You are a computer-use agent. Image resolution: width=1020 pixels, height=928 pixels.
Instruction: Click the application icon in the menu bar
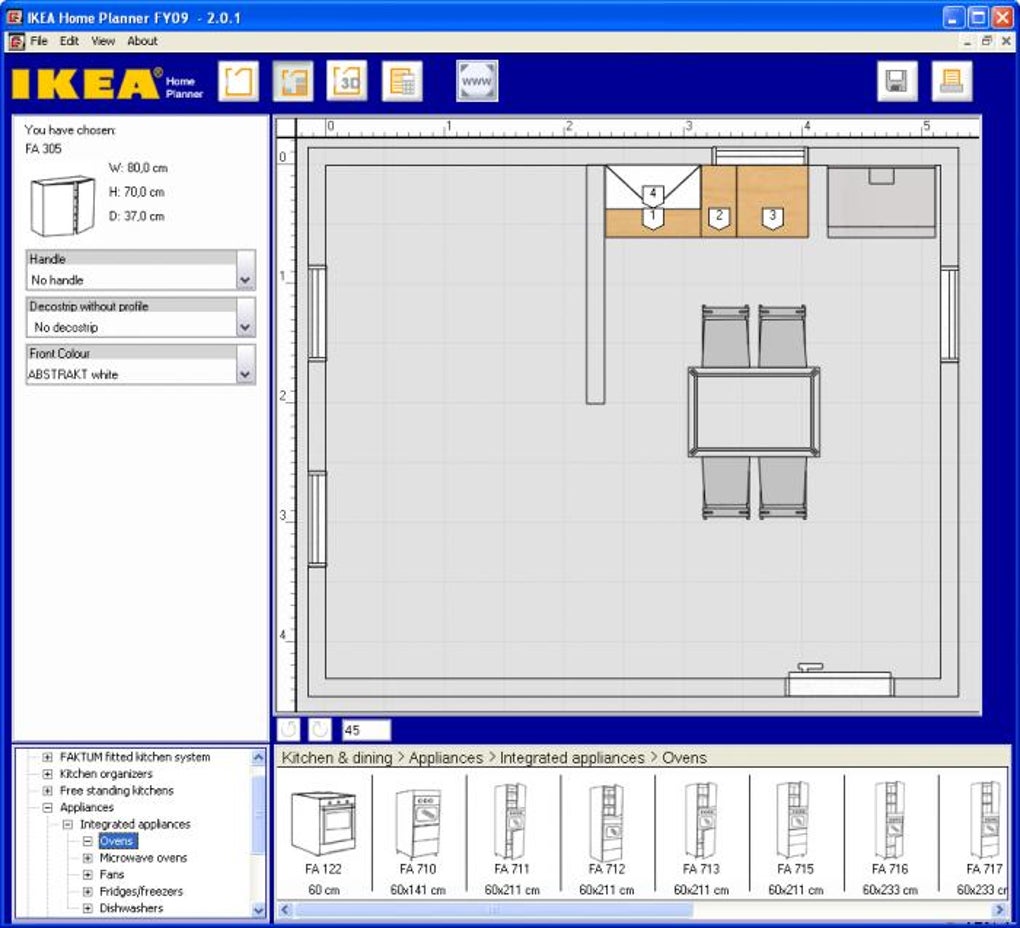coord(16,41)
